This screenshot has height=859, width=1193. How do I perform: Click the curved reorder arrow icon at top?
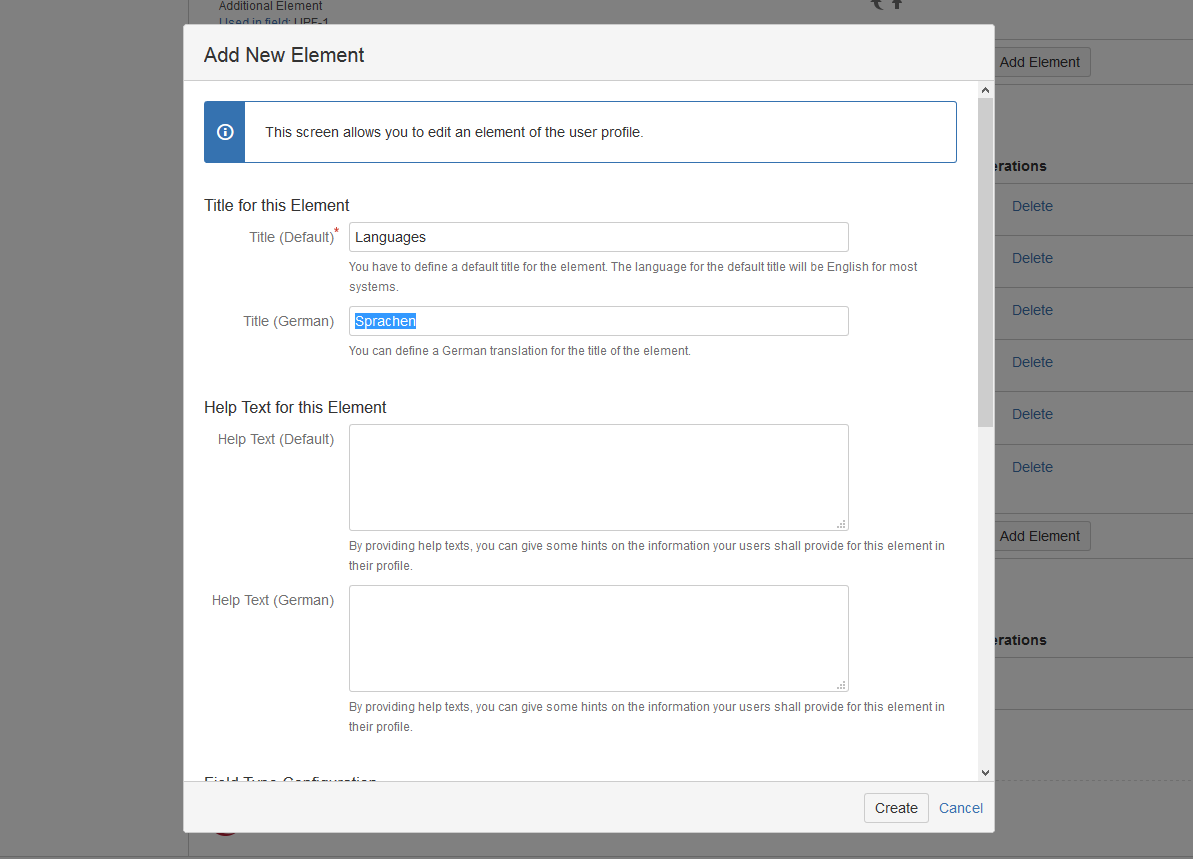876,5
